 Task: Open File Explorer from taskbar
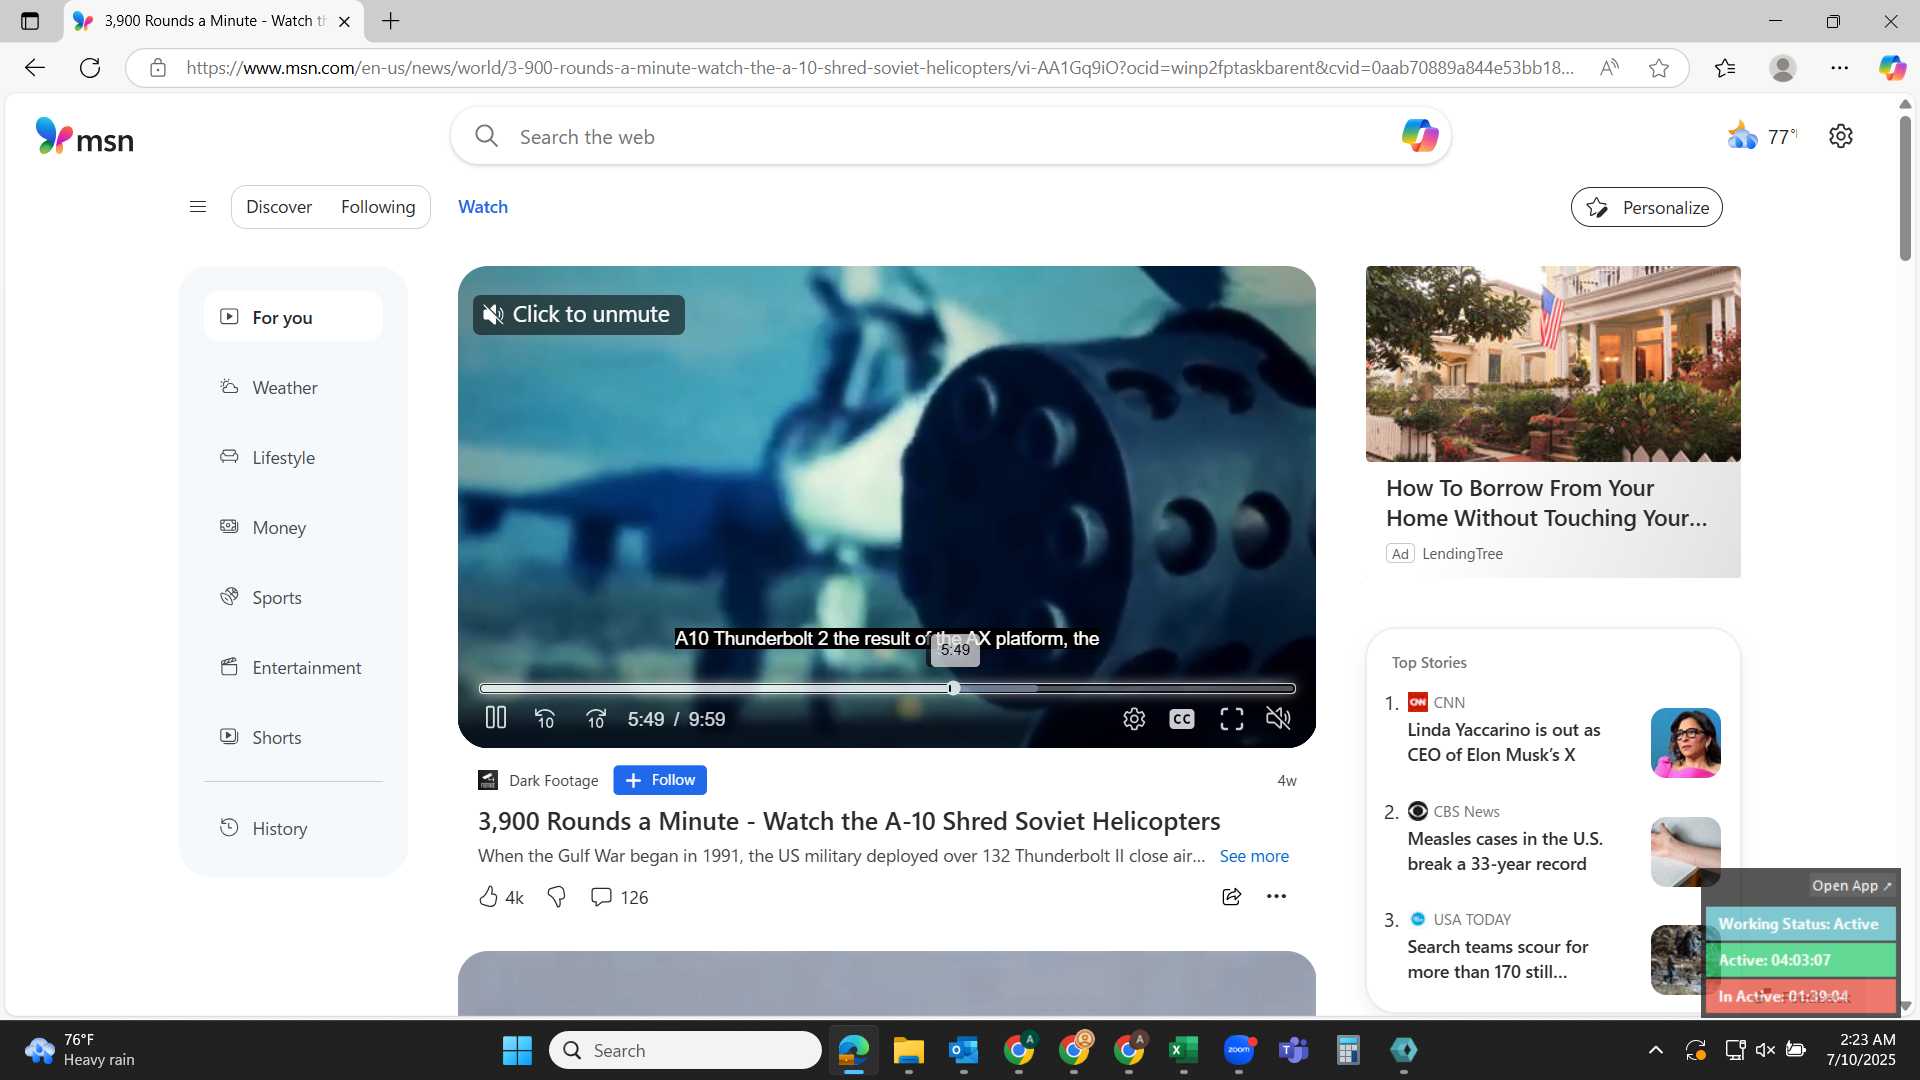pos(908,1050)
